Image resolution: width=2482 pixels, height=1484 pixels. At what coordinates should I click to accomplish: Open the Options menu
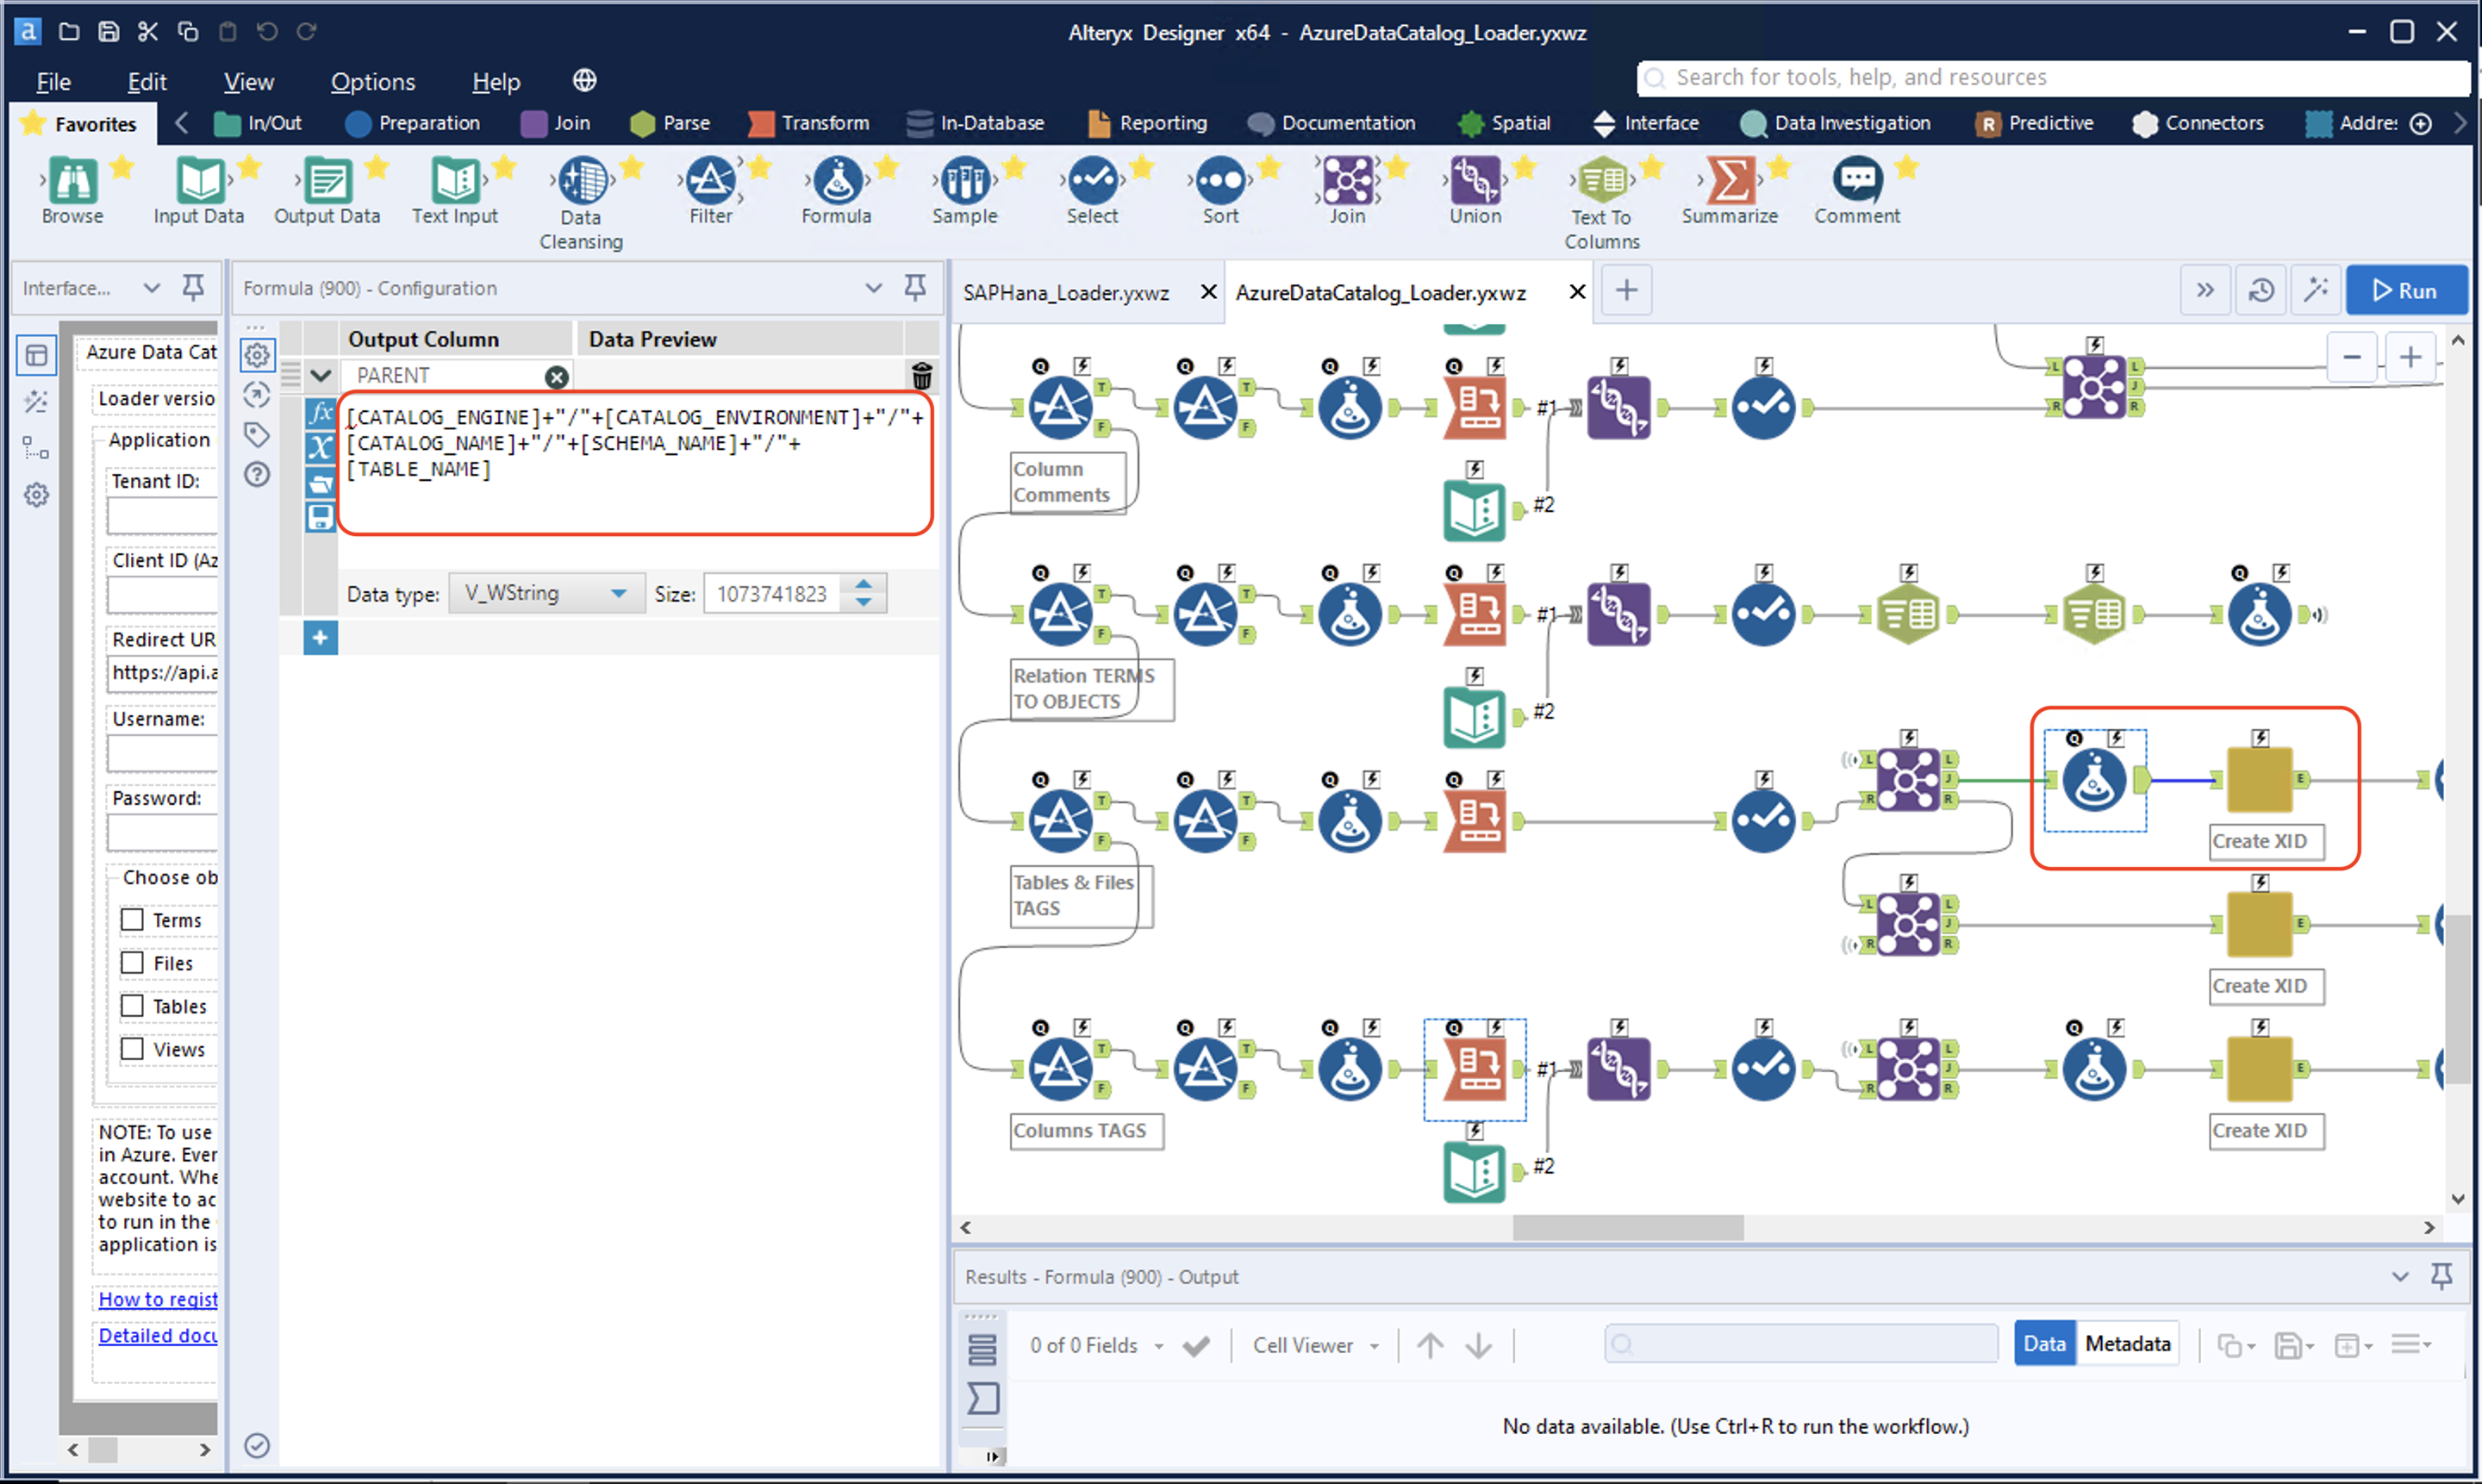pyautogui.click(x=371, y=81)
